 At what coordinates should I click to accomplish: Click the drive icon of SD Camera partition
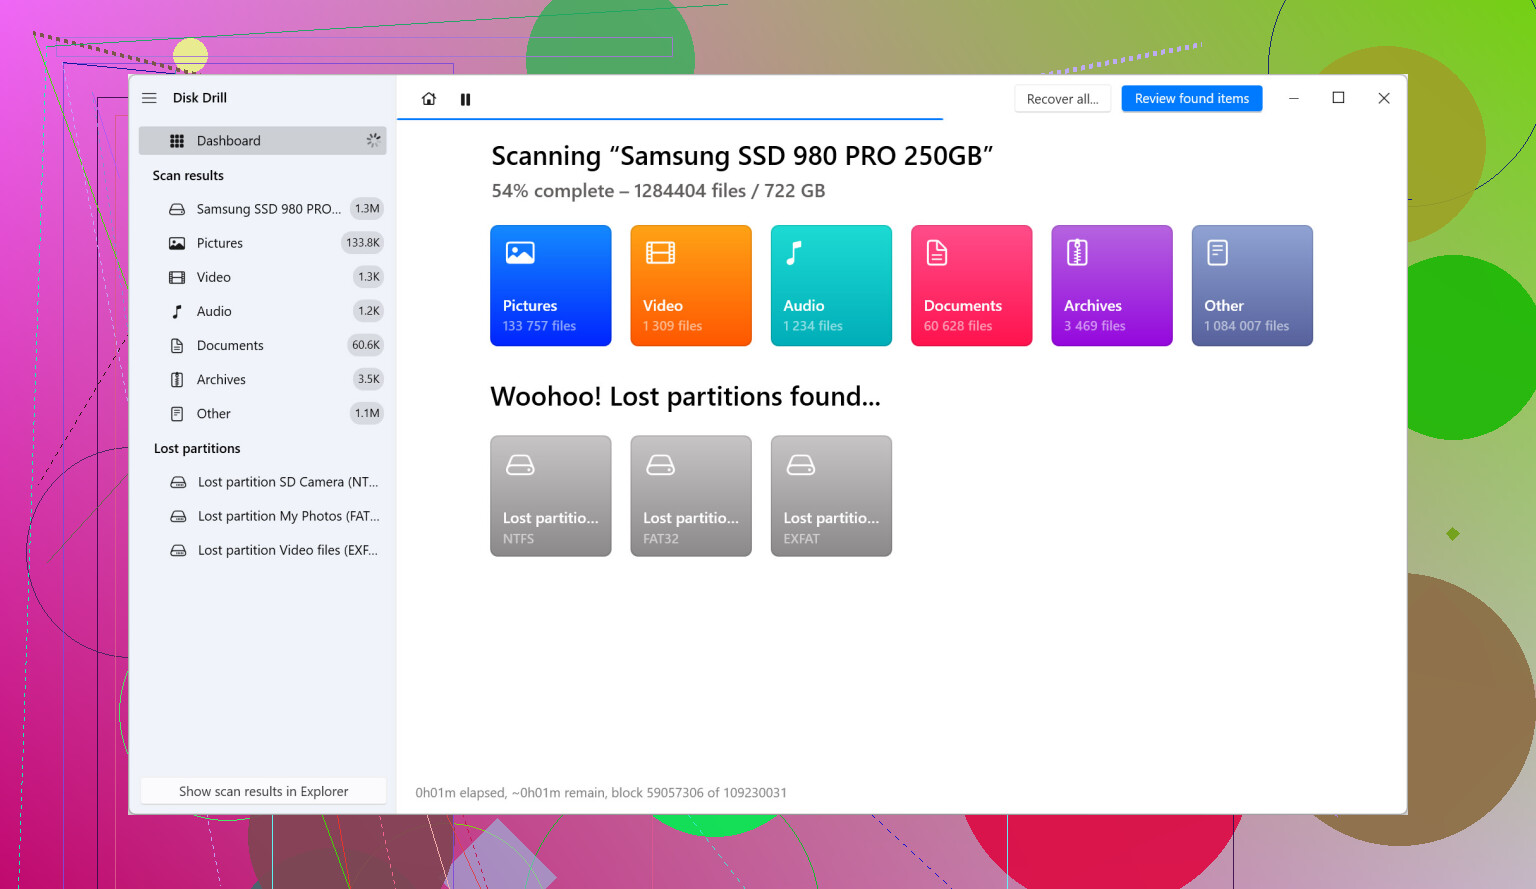(178, 482)
